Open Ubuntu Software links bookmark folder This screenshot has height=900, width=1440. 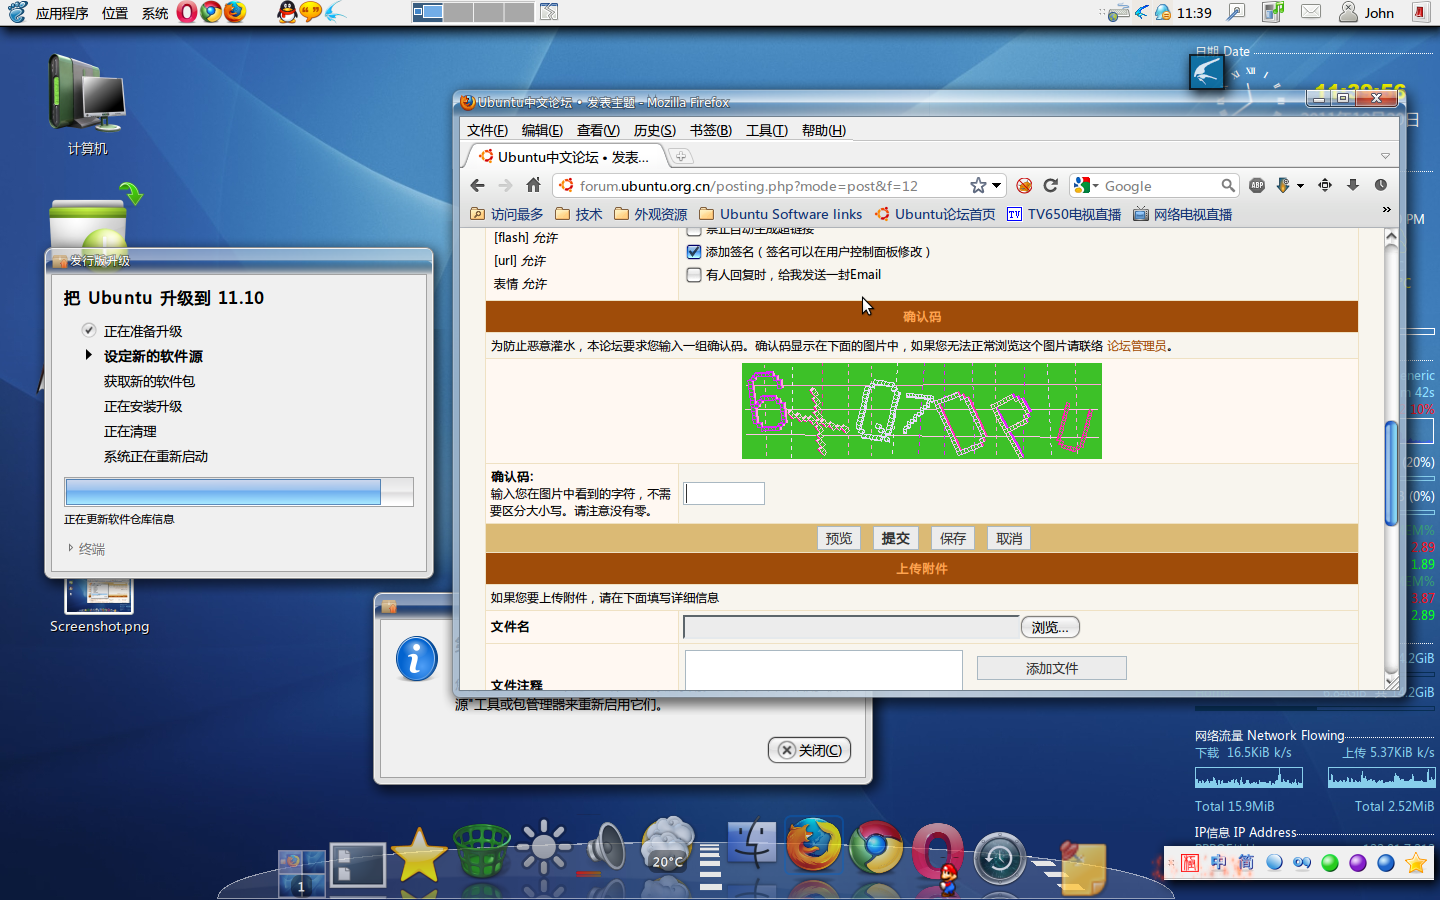(x=780, y=214)
